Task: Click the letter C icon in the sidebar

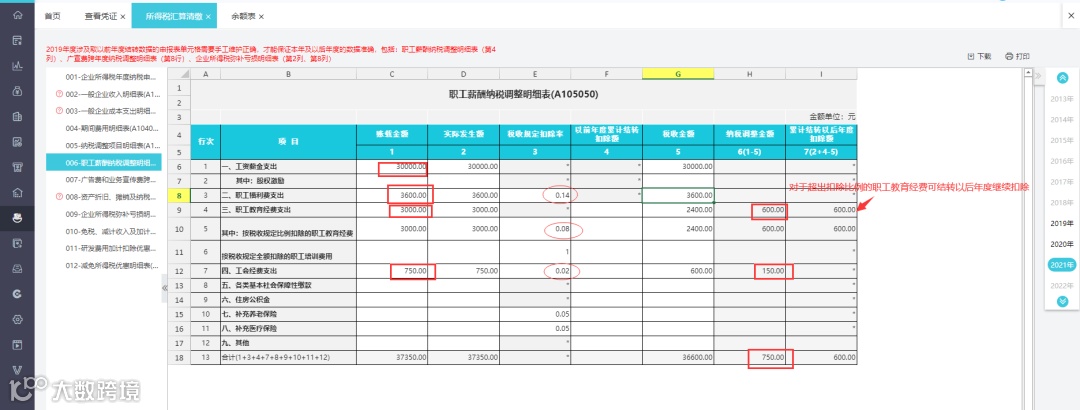Action: [17, 294]
